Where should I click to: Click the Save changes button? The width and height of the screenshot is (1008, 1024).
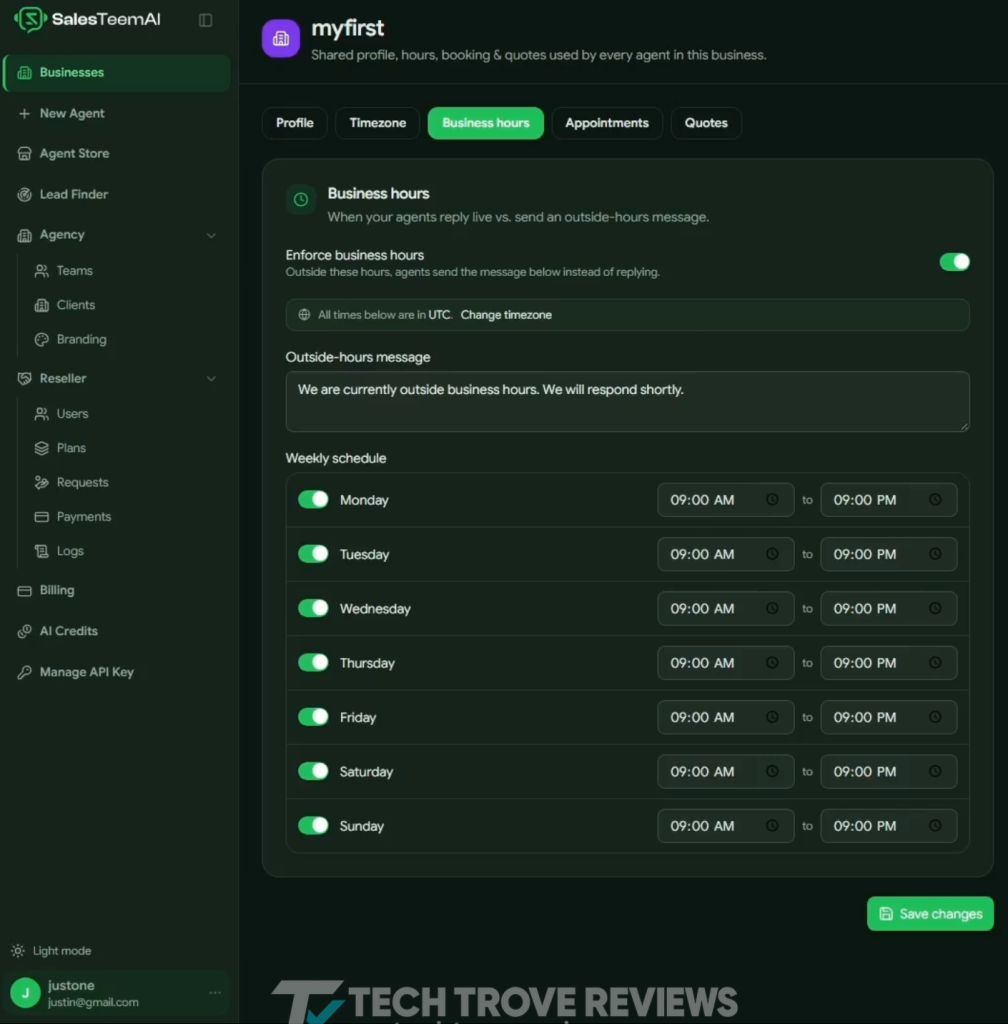click(930, 914)
